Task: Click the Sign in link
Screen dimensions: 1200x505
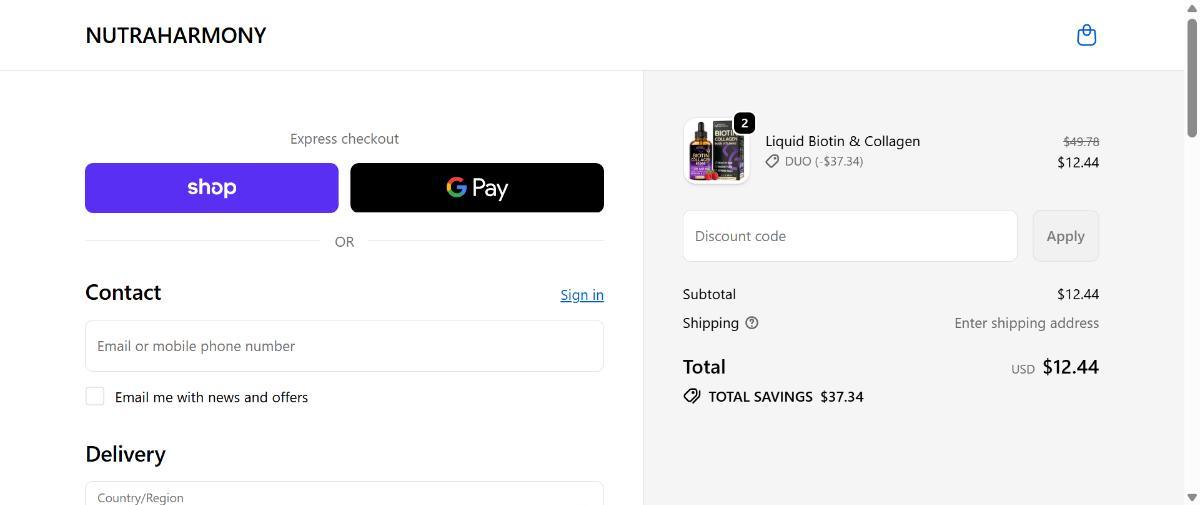Action: coord(582,295)
